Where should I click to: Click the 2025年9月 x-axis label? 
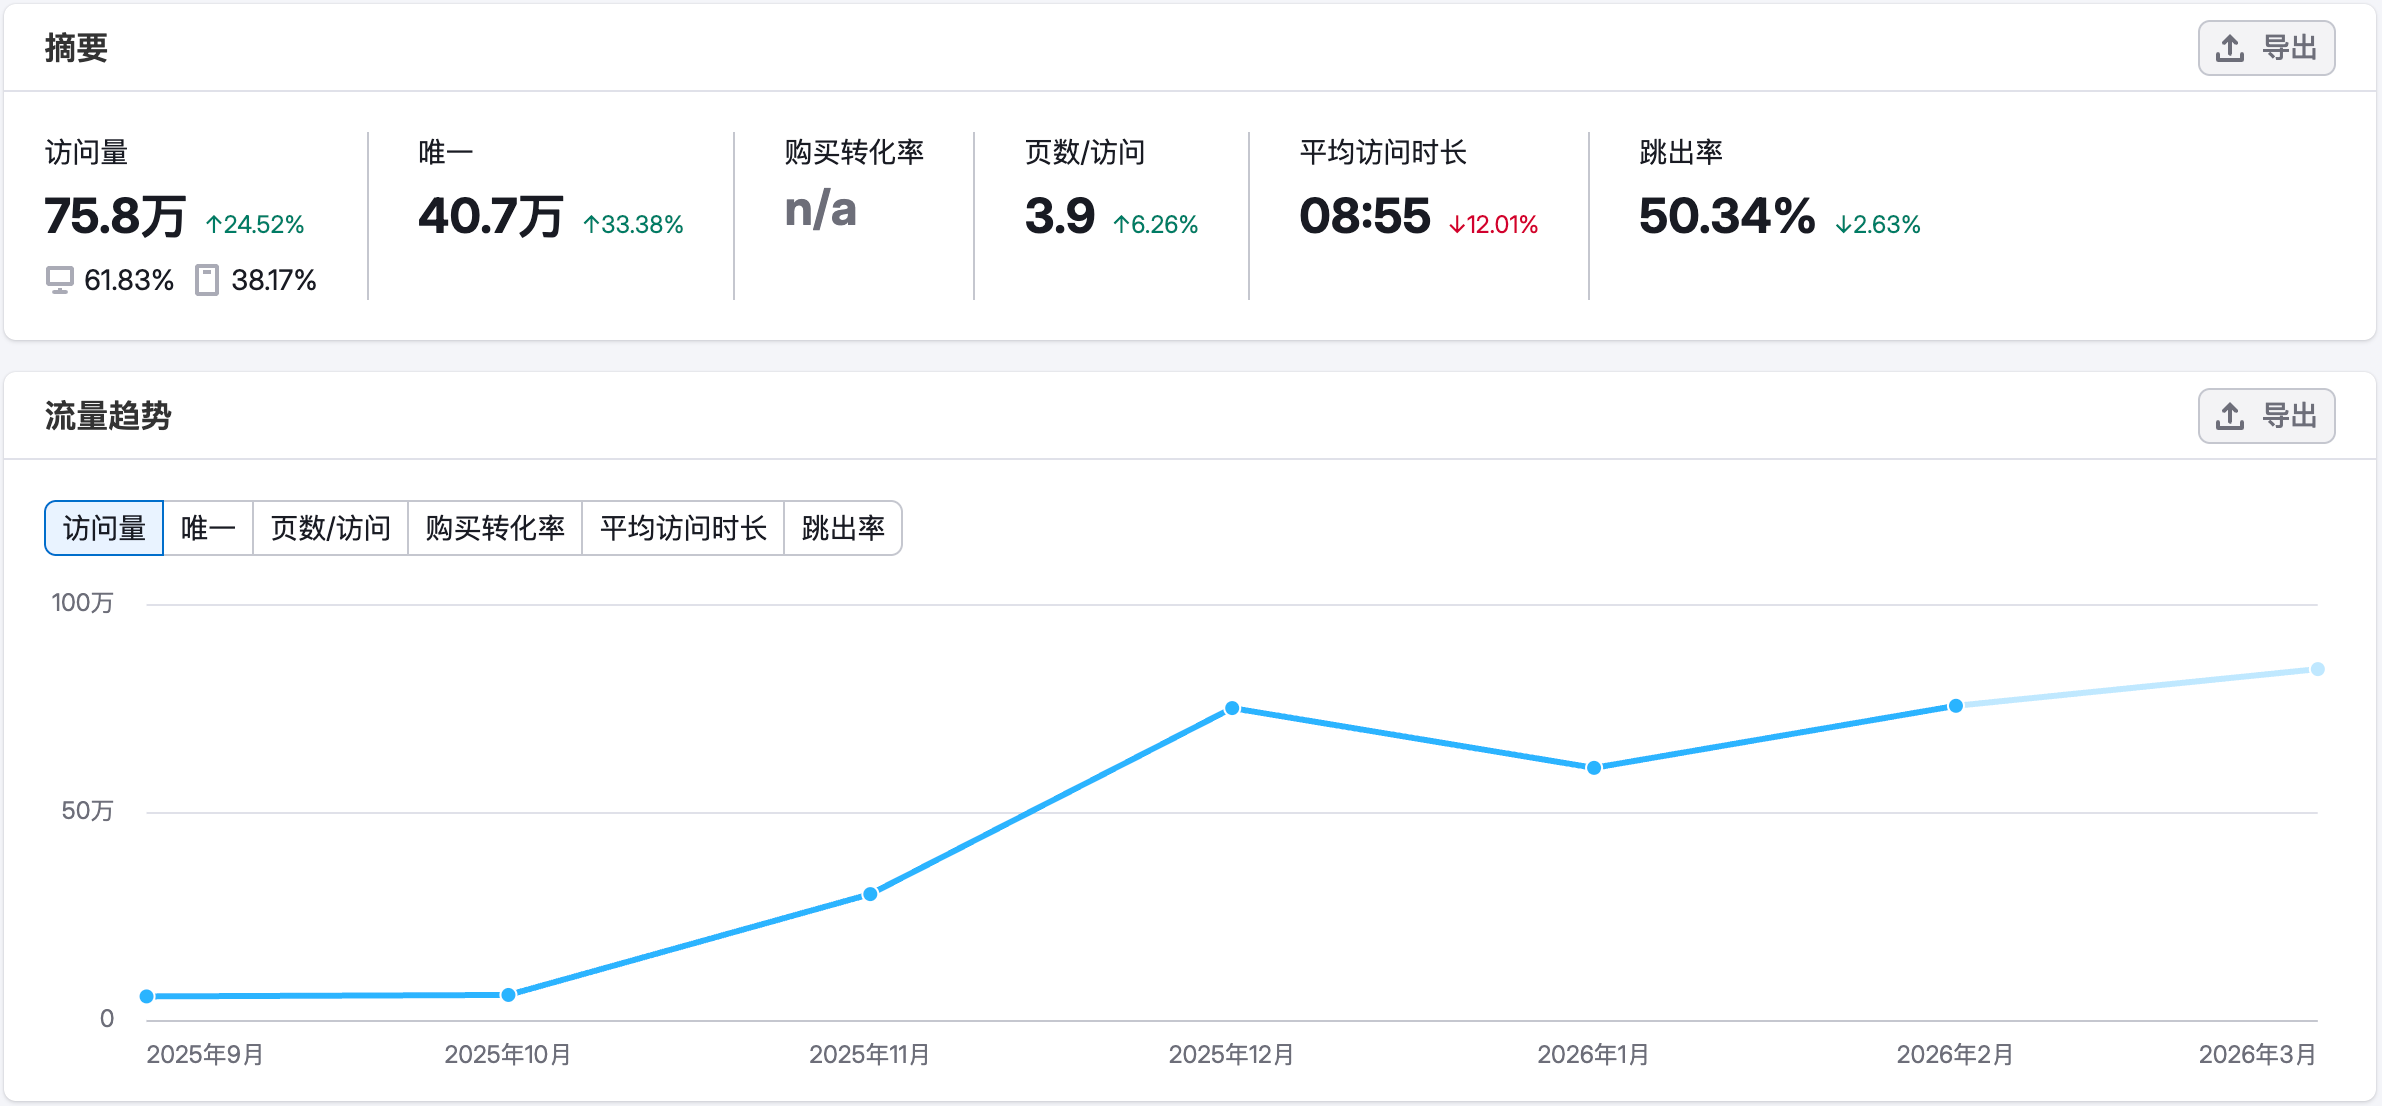coord(205,1055)
